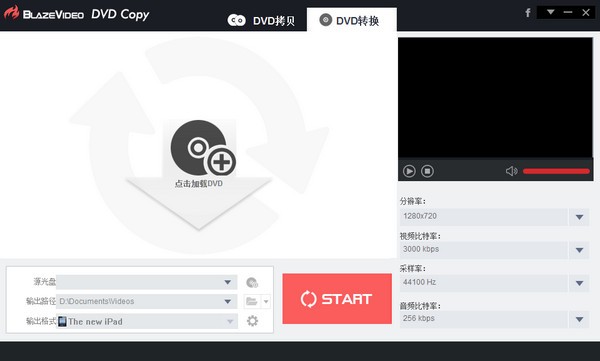Open output format settings gear
This screenshot has height=361, width=600.
(x=252, y=321)
